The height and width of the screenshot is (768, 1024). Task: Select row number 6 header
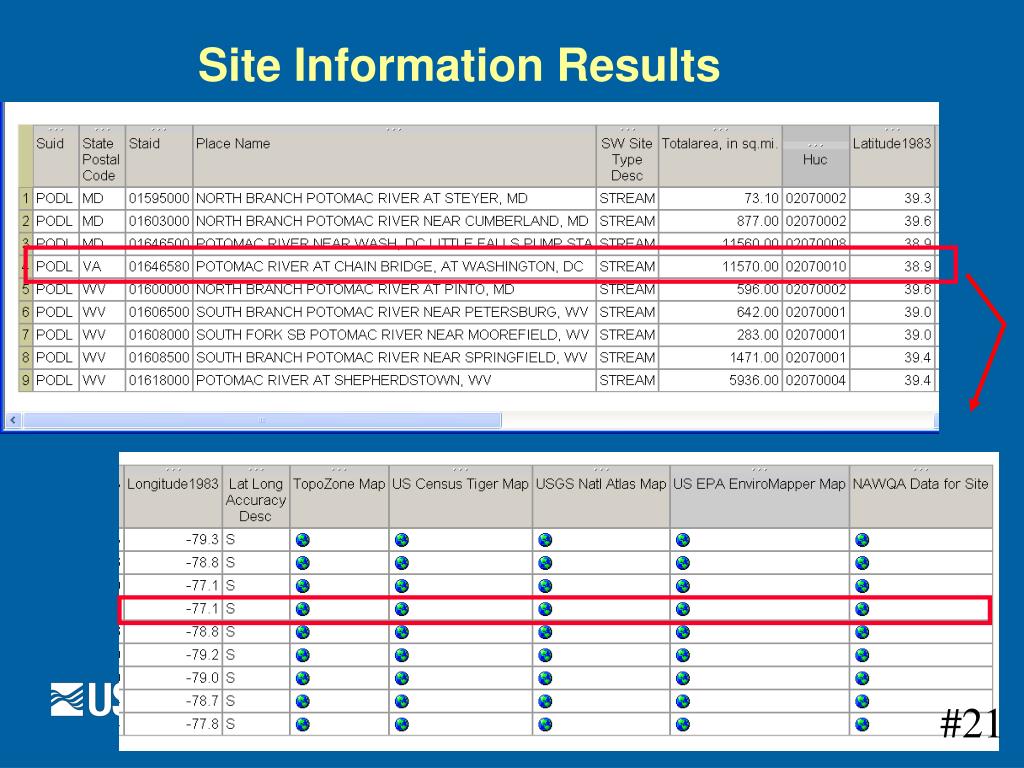26,312
